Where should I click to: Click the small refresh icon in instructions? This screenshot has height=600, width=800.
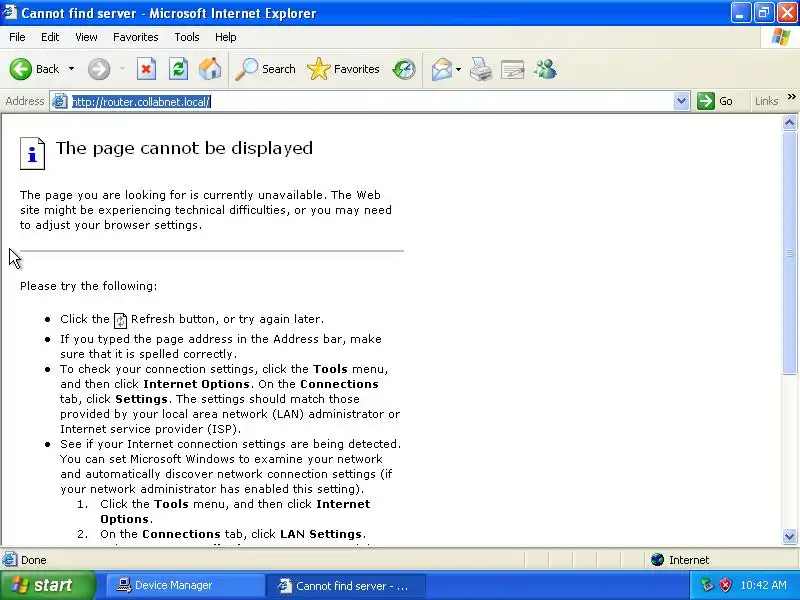click(x=120, y=320)
